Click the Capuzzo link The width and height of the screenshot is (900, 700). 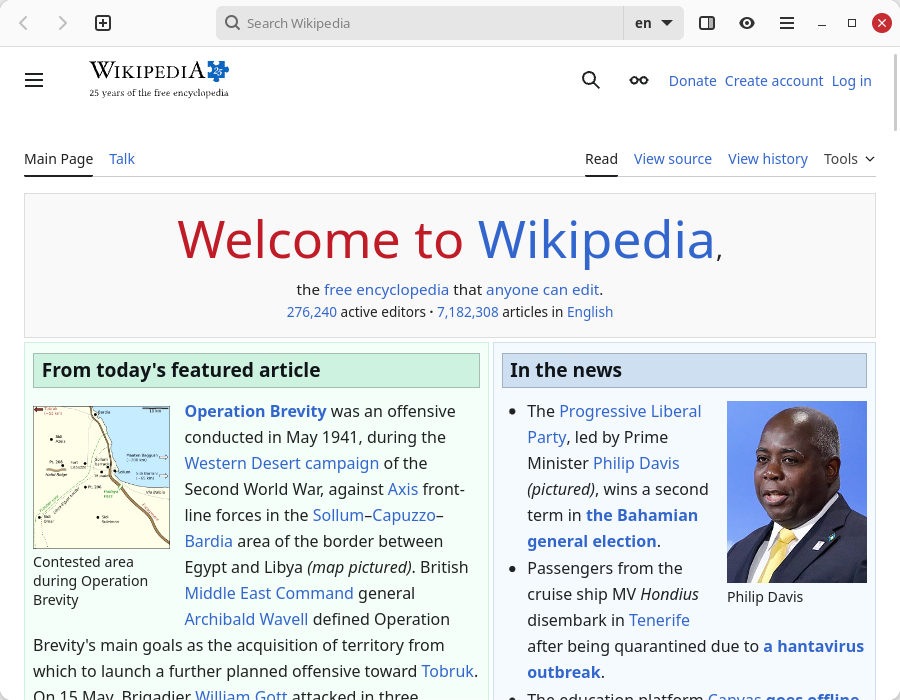[x=404, y=515]
